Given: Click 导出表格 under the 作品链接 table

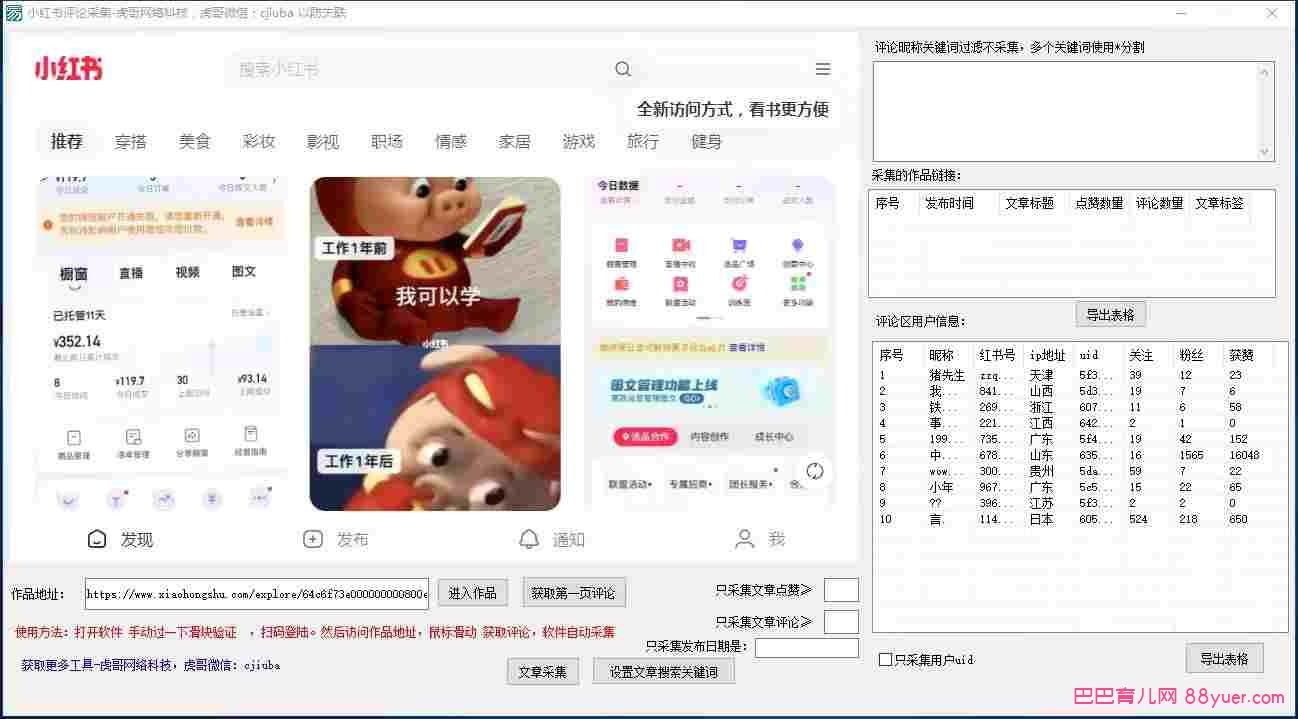Looking at the screenshot, I should [x=1111, y=314].
